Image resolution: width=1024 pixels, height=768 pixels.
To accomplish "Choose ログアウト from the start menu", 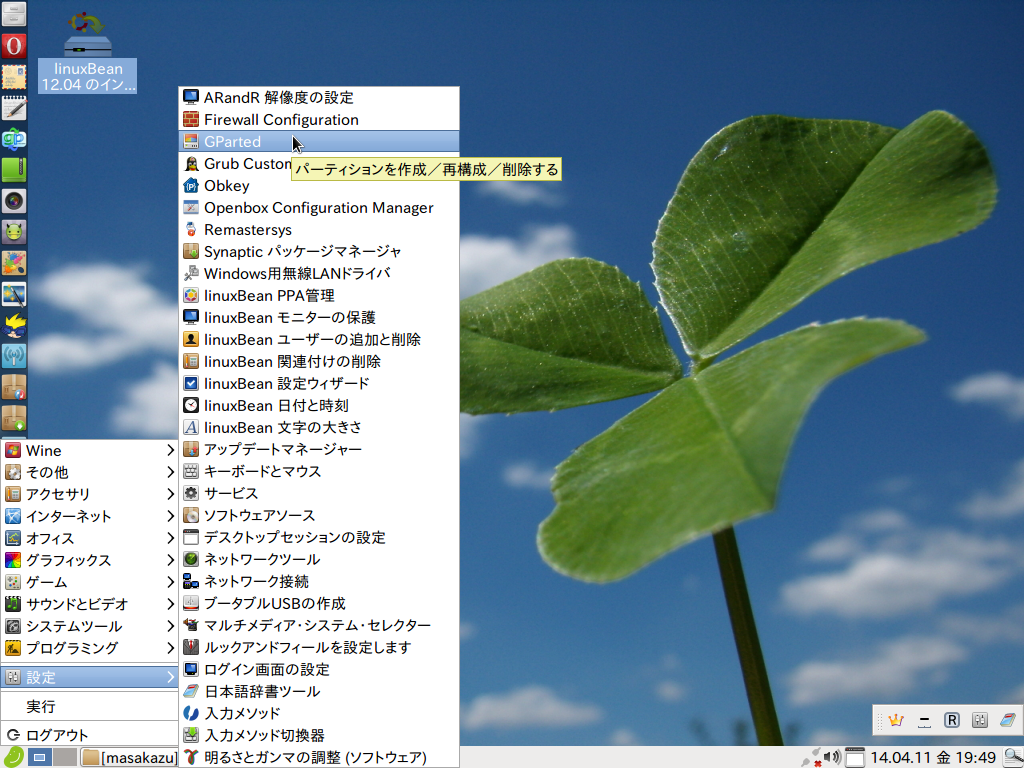I will point(89,735).
